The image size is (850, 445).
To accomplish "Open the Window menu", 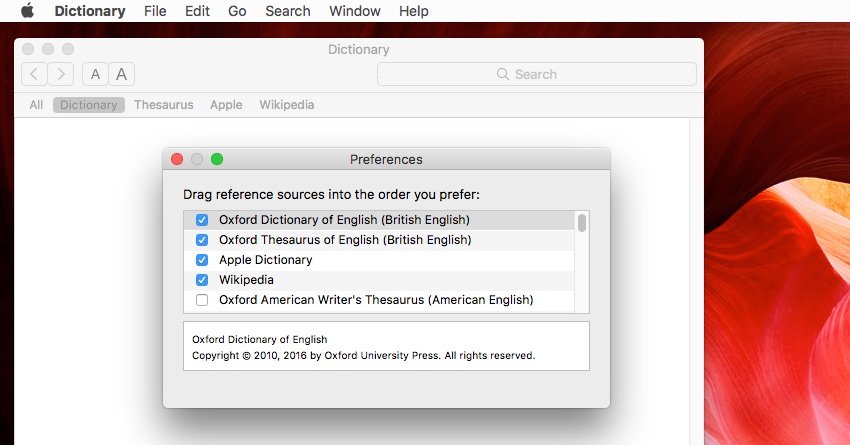I will (x=355, y=12).
